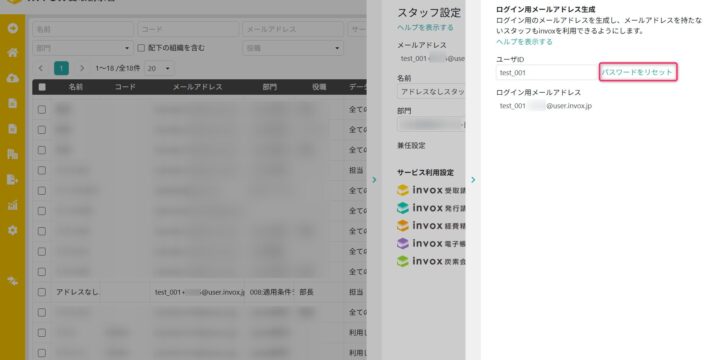Select the orange invox 経費精算 service icon
The width and height of the screenshot is (720, 360).
(x=403, y=225)
